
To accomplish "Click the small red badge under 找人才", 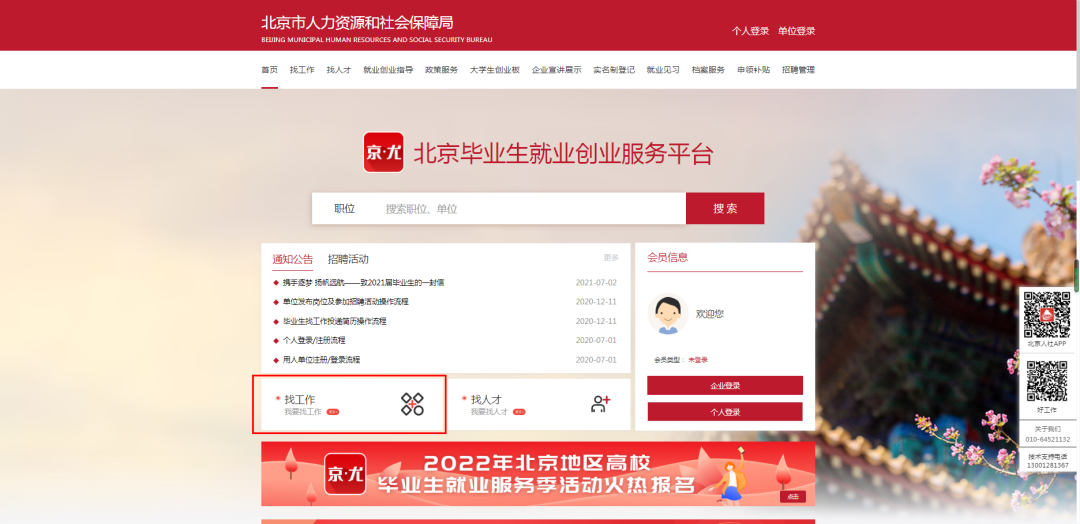I will pos(519,412).
